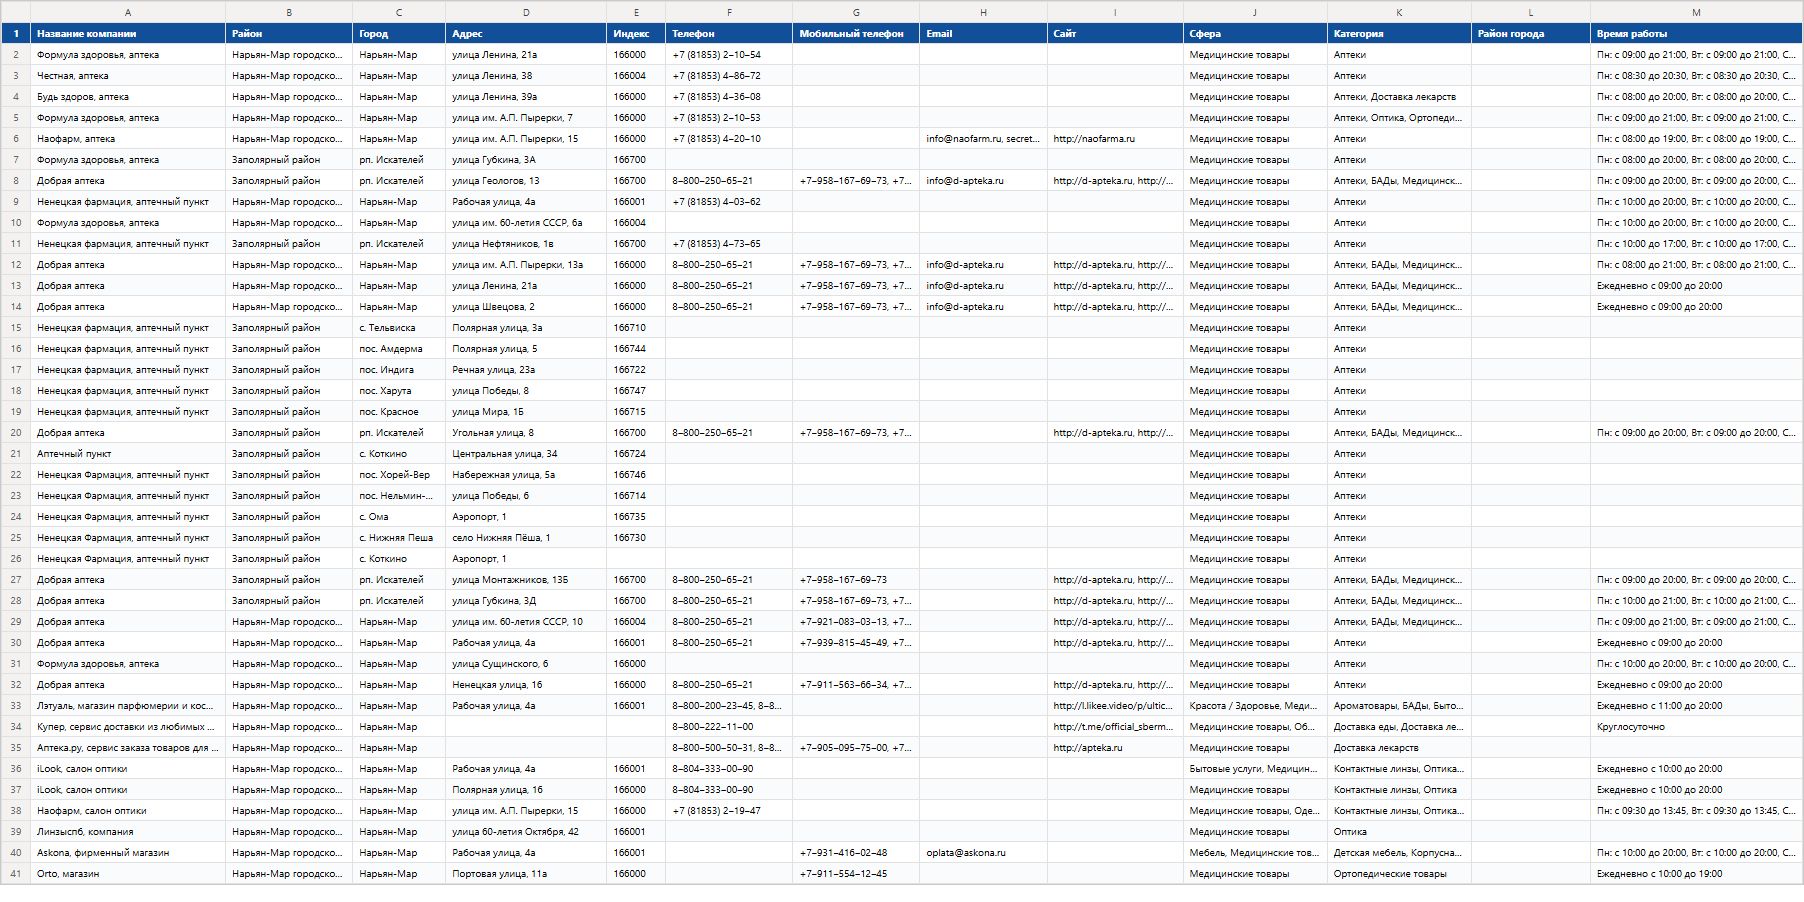Click the address 'улица 60-летия Октября, 42'
1804x902 pixels.
pos(526,832)
